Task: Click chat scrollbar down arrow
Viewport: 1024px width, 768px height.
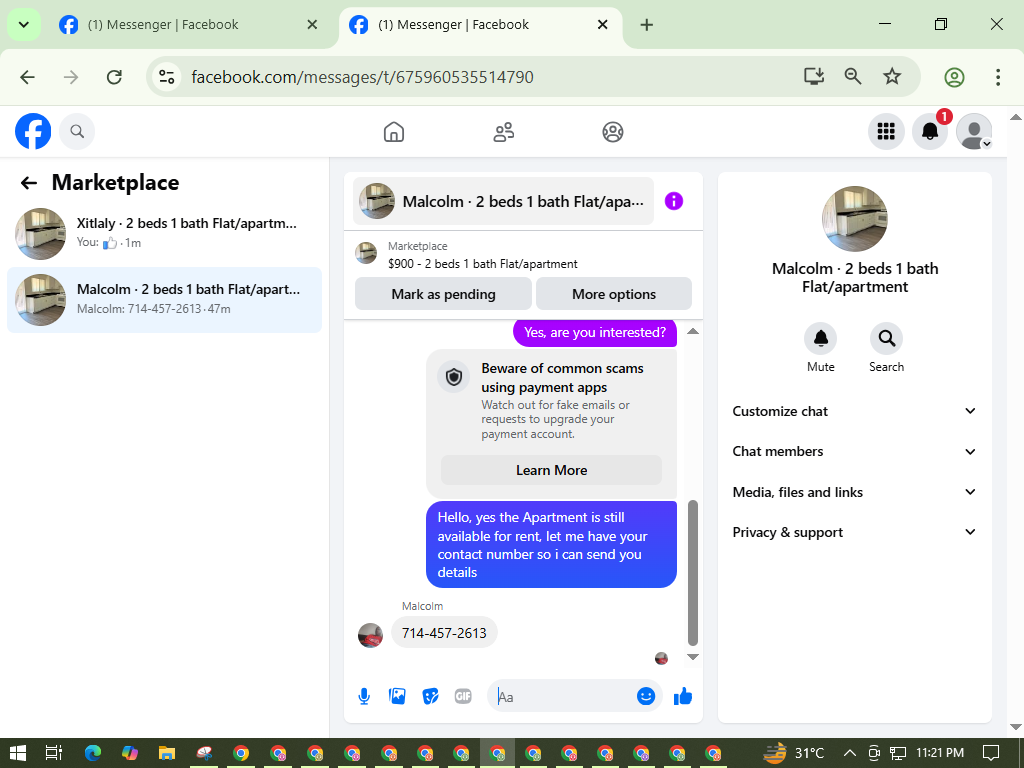Action: pyautogui.click(x=693, y=656)
